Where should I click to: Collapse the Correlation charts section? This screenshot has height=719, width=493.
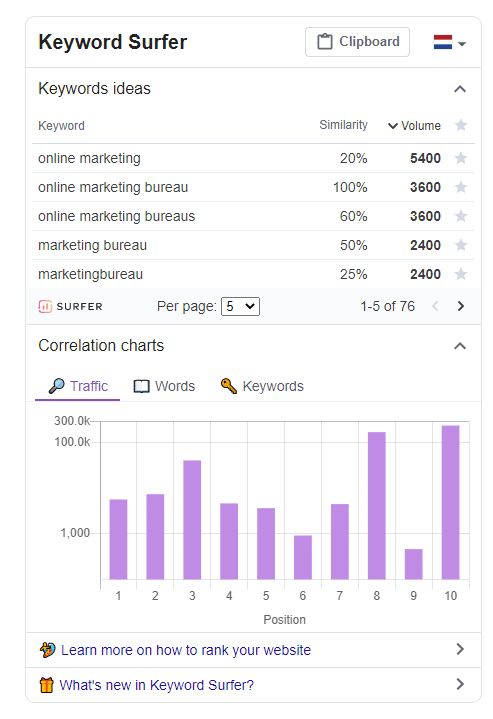[x=460, y=346]
